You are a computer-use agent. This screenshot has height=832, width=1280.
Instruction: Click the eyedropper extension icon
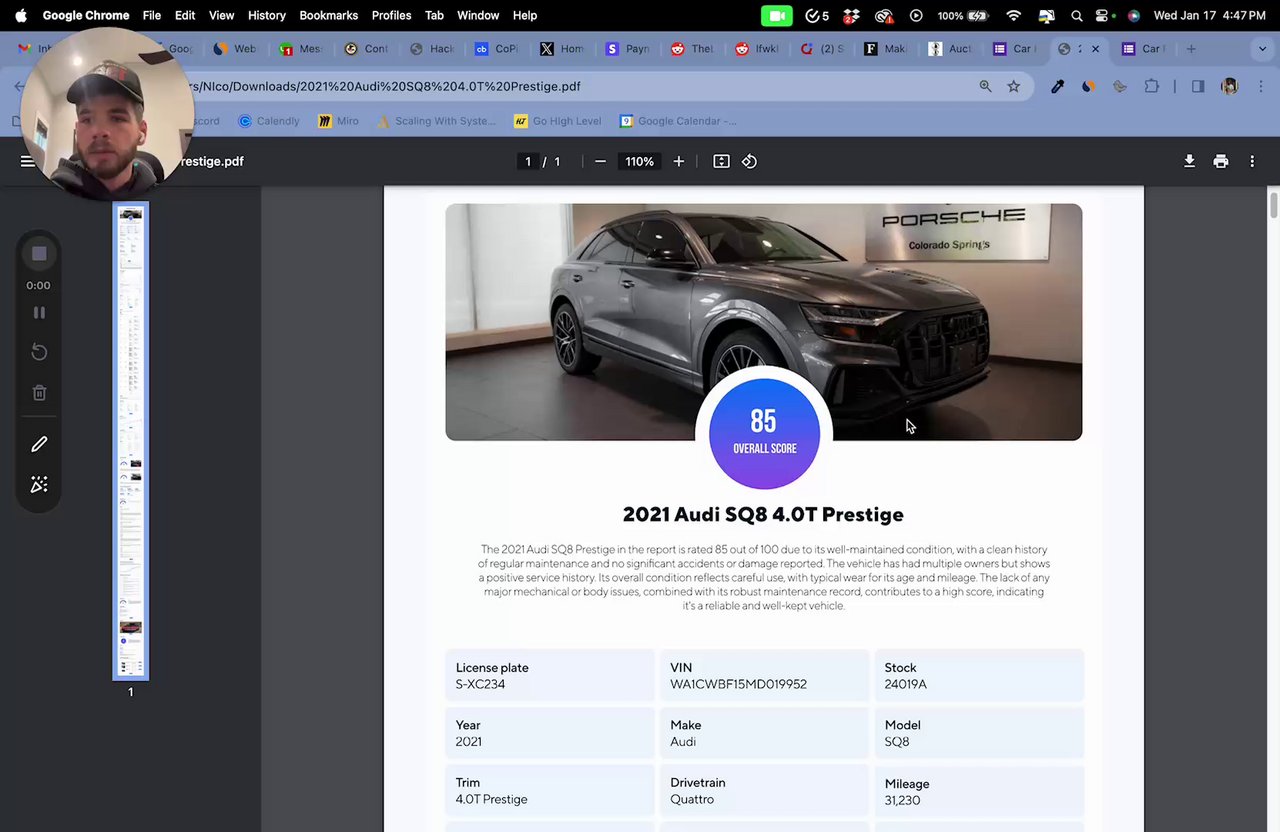coord(1057,86)
